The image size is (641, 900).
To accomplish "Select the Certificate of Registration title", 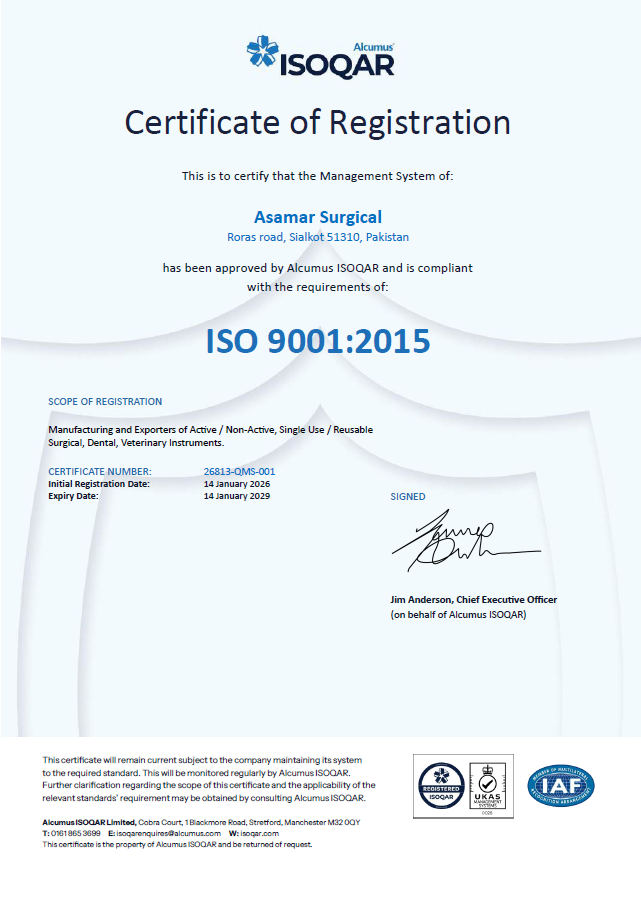I will point(317,122).
